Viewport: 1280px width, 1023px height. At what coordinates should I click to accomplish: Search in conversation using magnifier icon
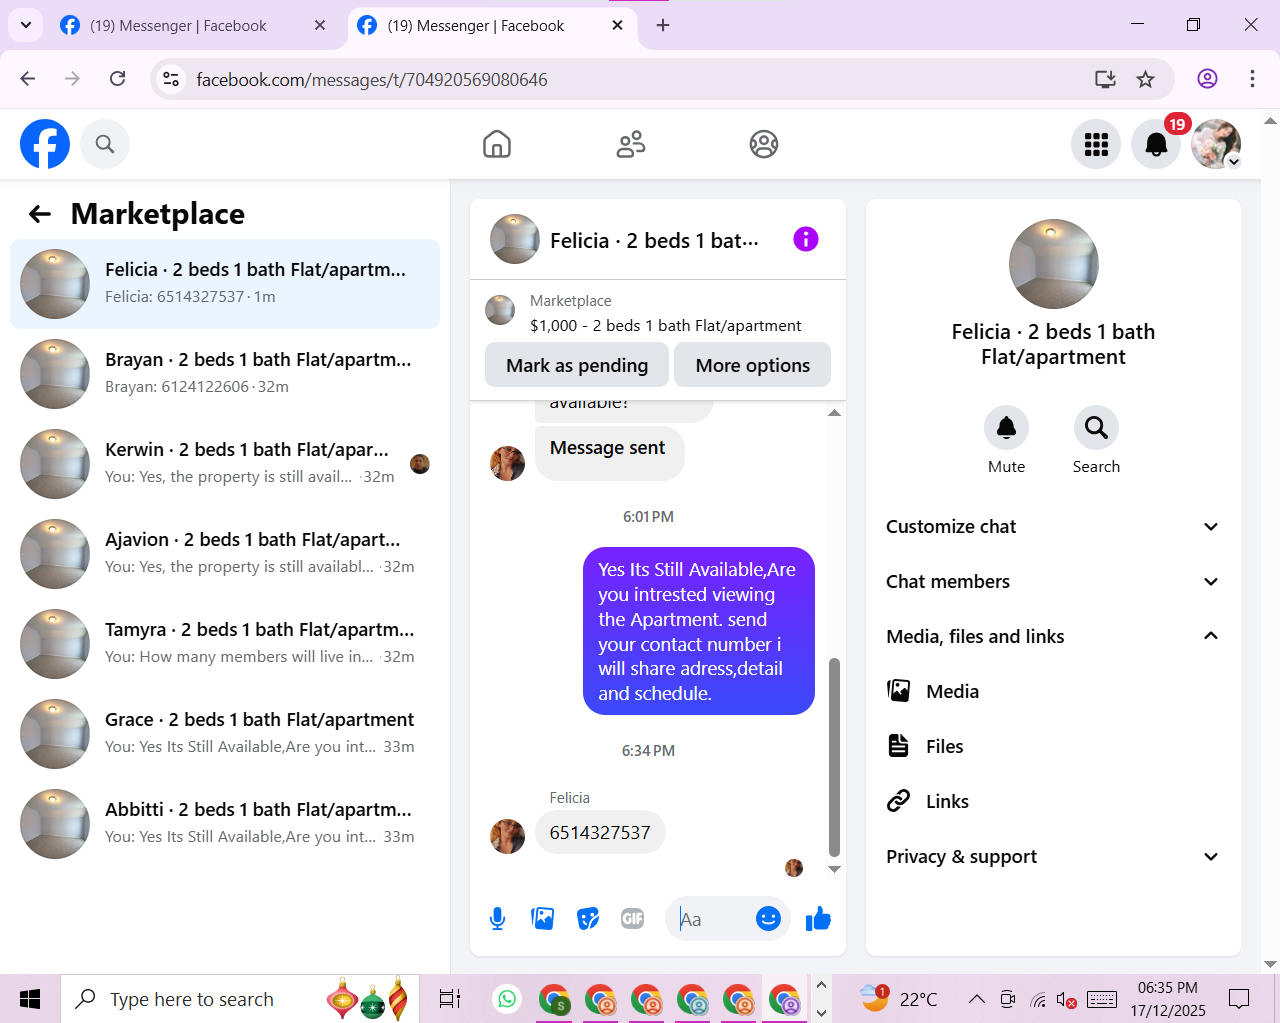pos(1096,428)
